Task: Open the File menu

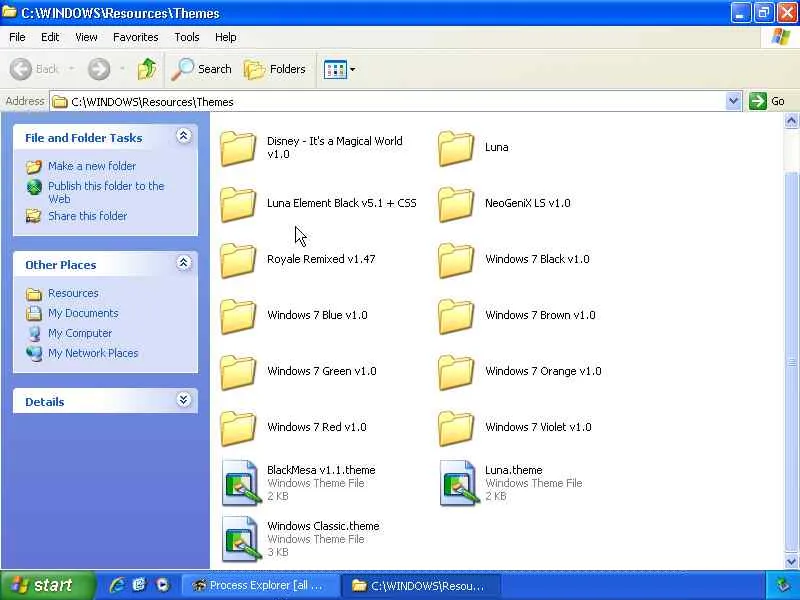Action: pos(17,37)
